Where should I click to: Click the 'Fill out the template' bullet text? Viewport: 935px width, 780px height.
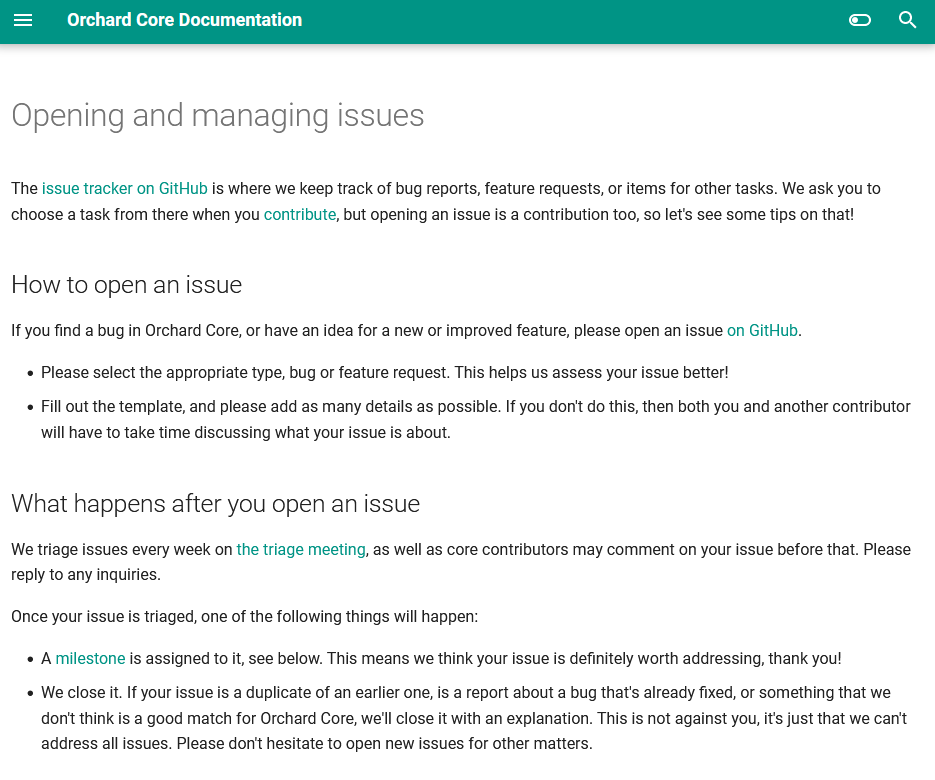point(476,419)
